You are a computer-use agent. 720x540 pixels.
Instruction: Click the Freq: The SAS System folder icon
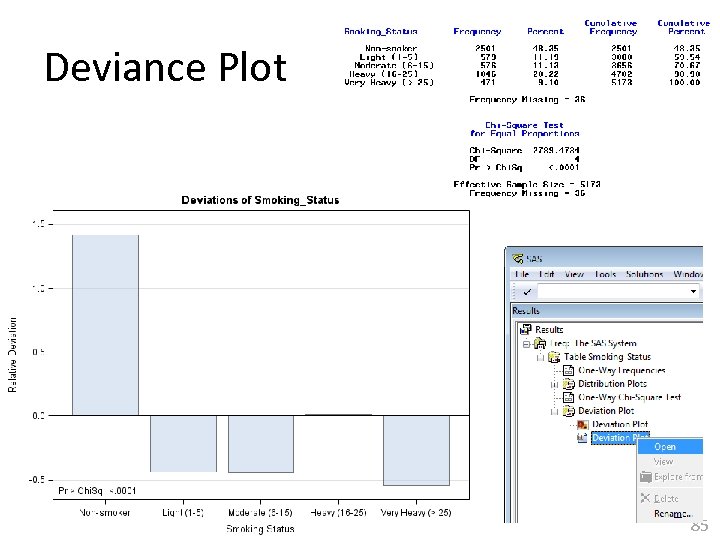[x=540, y=343]
